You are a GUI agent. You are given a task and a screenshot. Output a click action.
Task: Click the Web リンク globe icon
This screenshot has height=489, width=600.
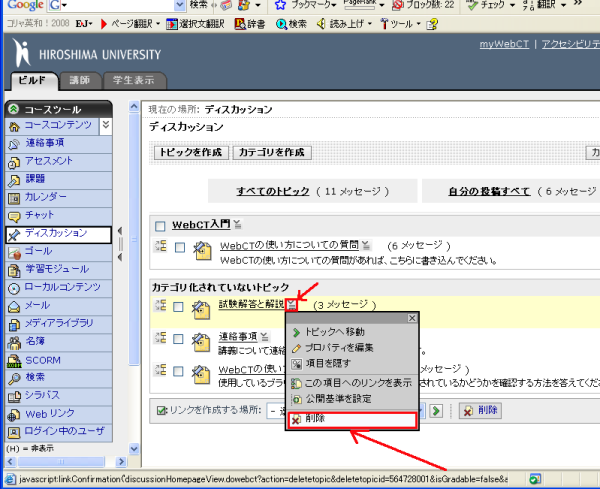coord(14,415)
